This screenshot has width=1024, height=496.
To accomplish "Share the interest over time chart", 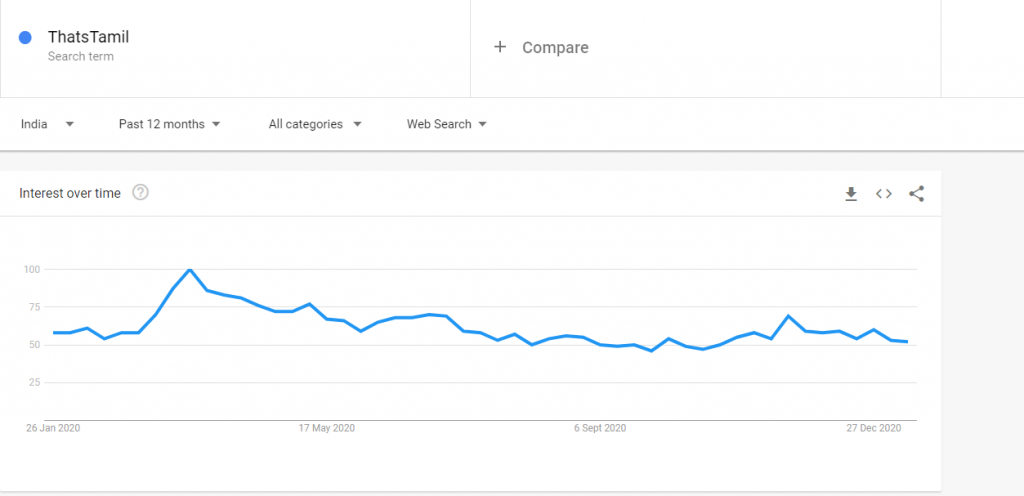I will (x=917, y=194).
